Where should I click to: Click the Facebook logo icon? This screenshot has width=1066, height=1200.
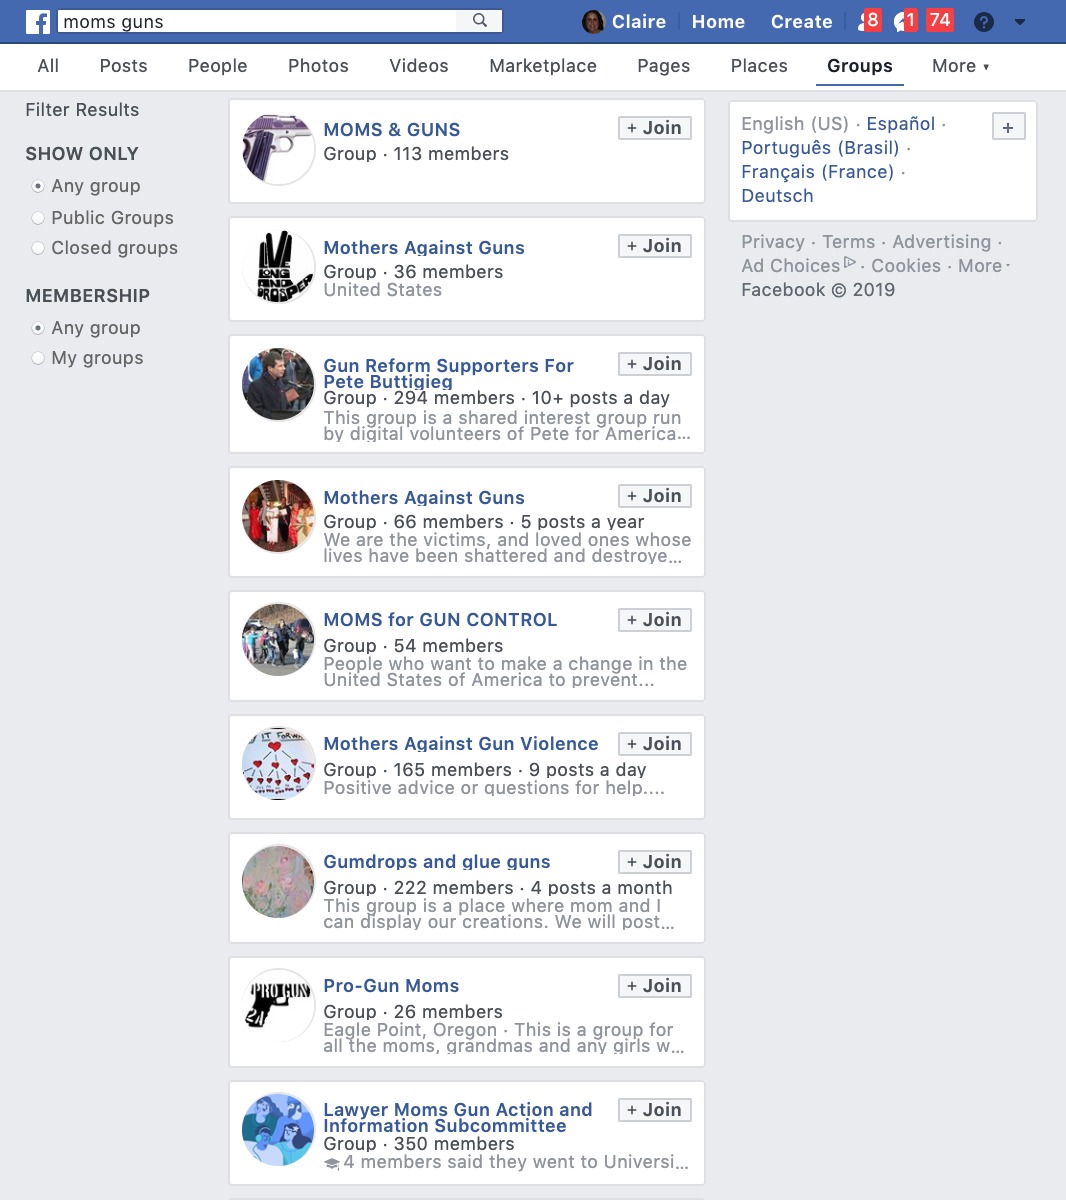click(38, 21)
